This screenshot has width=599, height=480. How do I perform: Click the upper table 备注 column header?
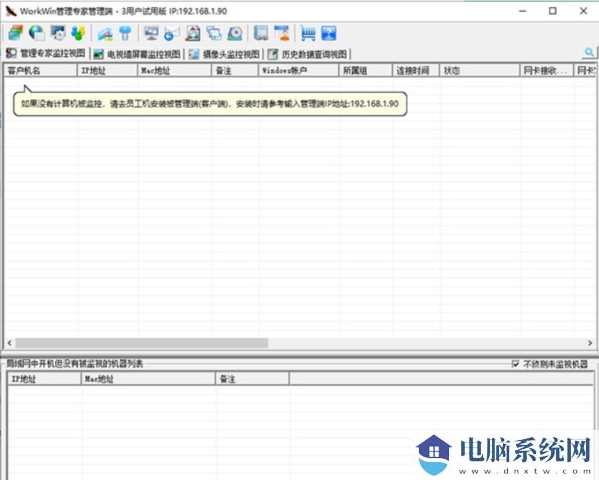pyautogui.click(x=235, y=70)
